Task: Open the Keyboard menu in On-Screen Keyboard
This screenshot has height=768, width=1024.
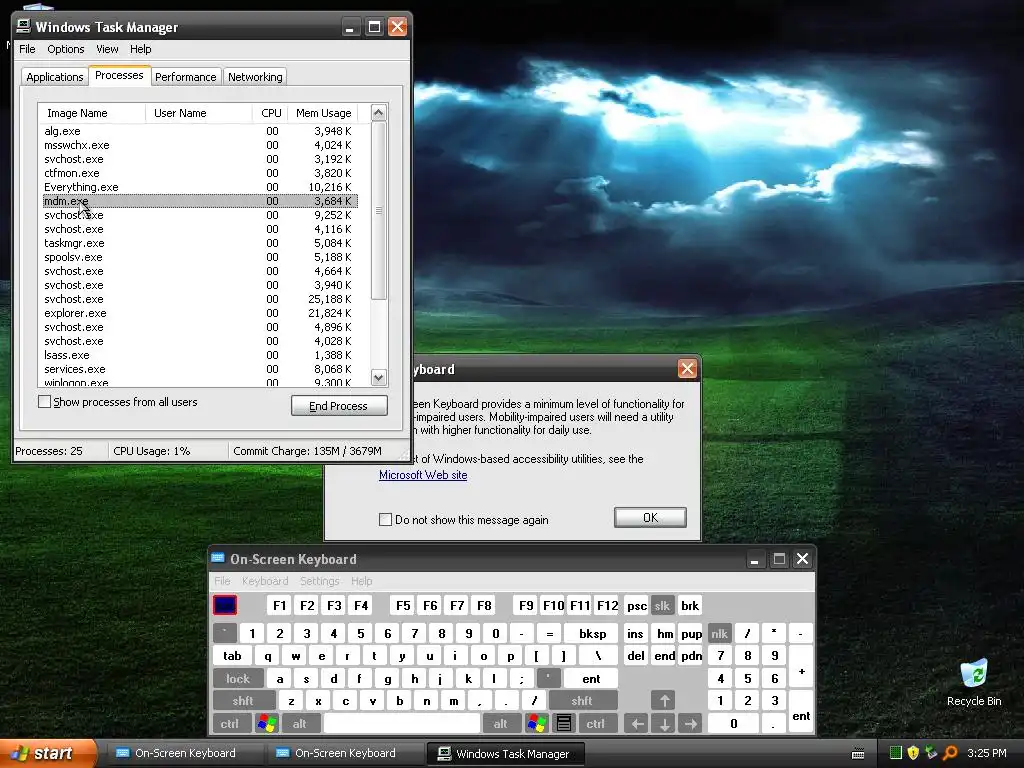Action: pyautogui.click(x=264, y=581)
